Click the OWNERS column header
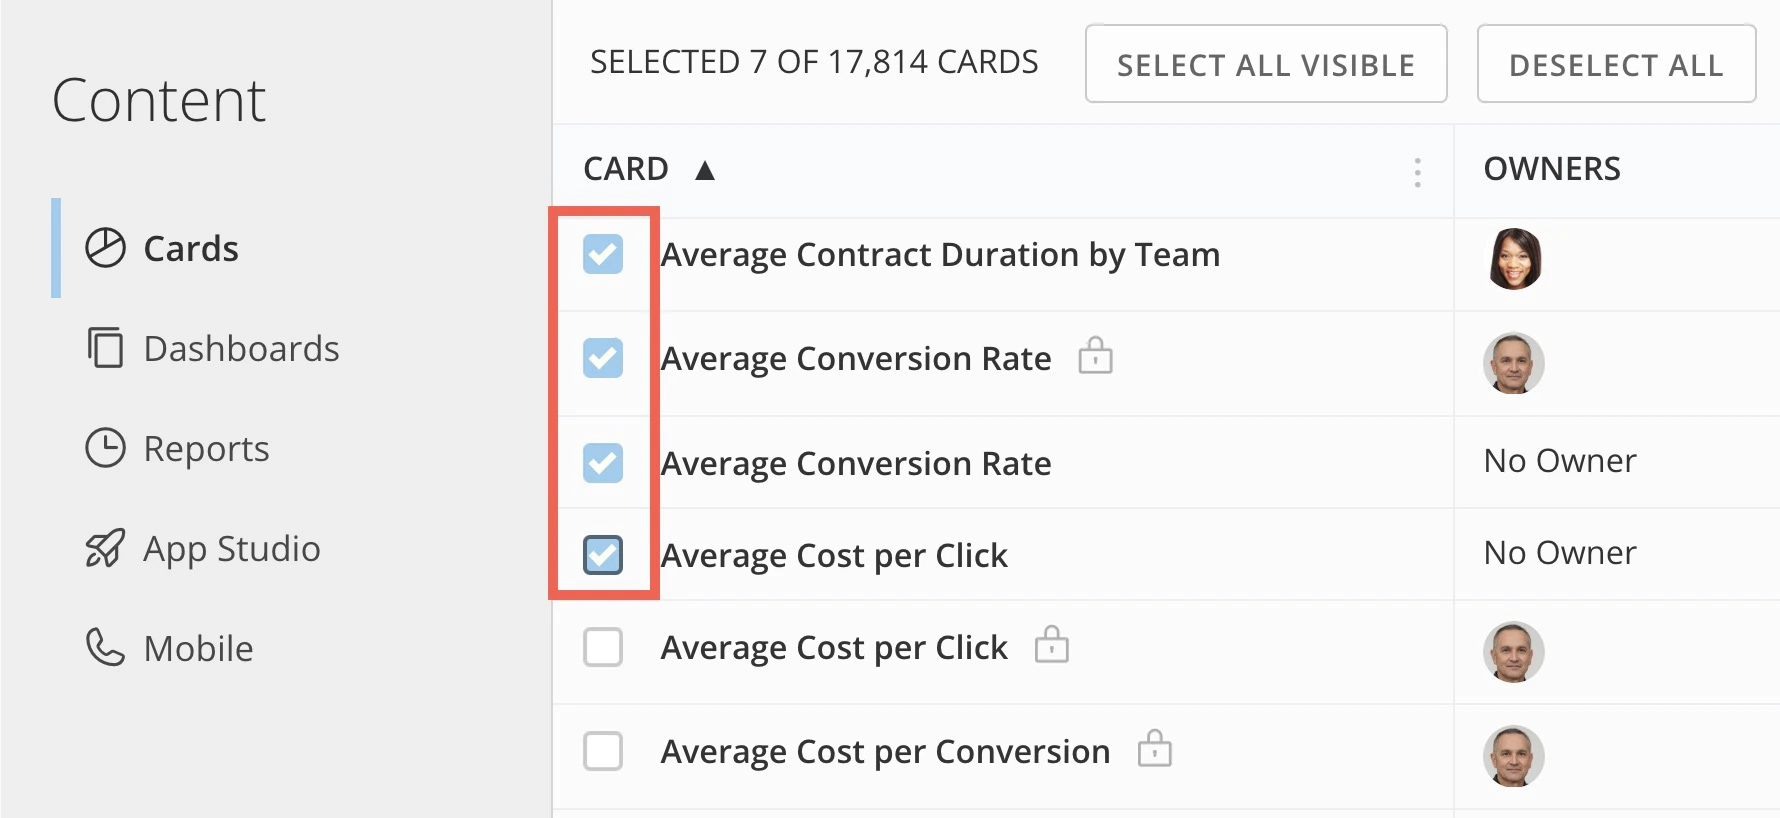The height and width of the screenshot is (818, 1780). 1552,169
